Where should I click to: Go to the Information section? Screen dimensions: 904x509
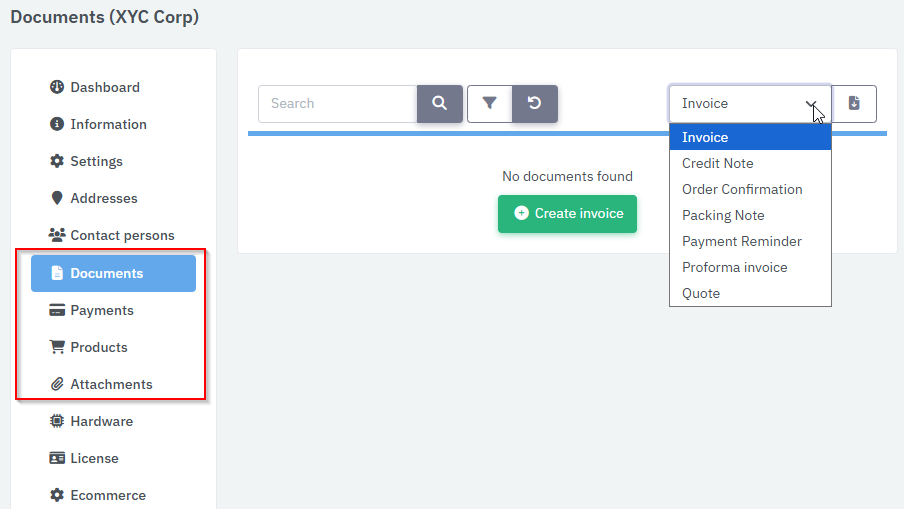click(108, 124)
